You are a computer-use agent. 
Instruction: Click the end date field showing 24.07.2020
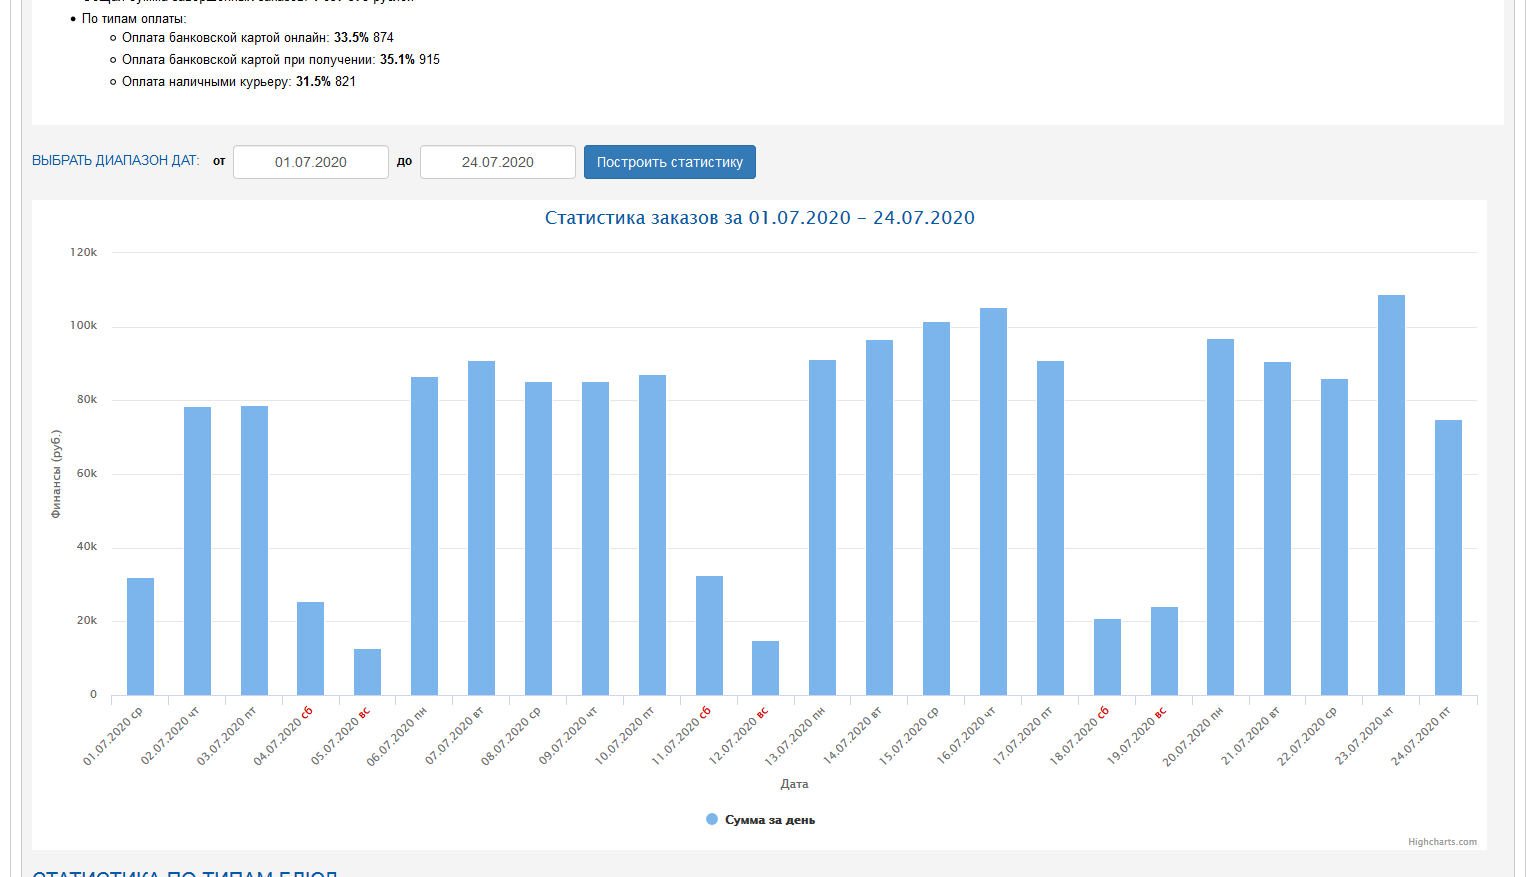(497, 162)
